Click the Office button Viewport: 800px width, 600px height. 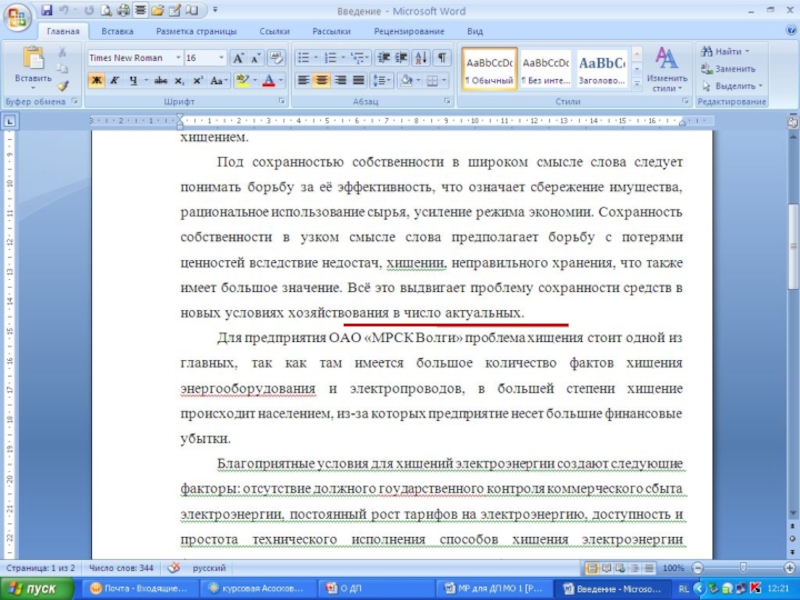(x=17, y=17)
